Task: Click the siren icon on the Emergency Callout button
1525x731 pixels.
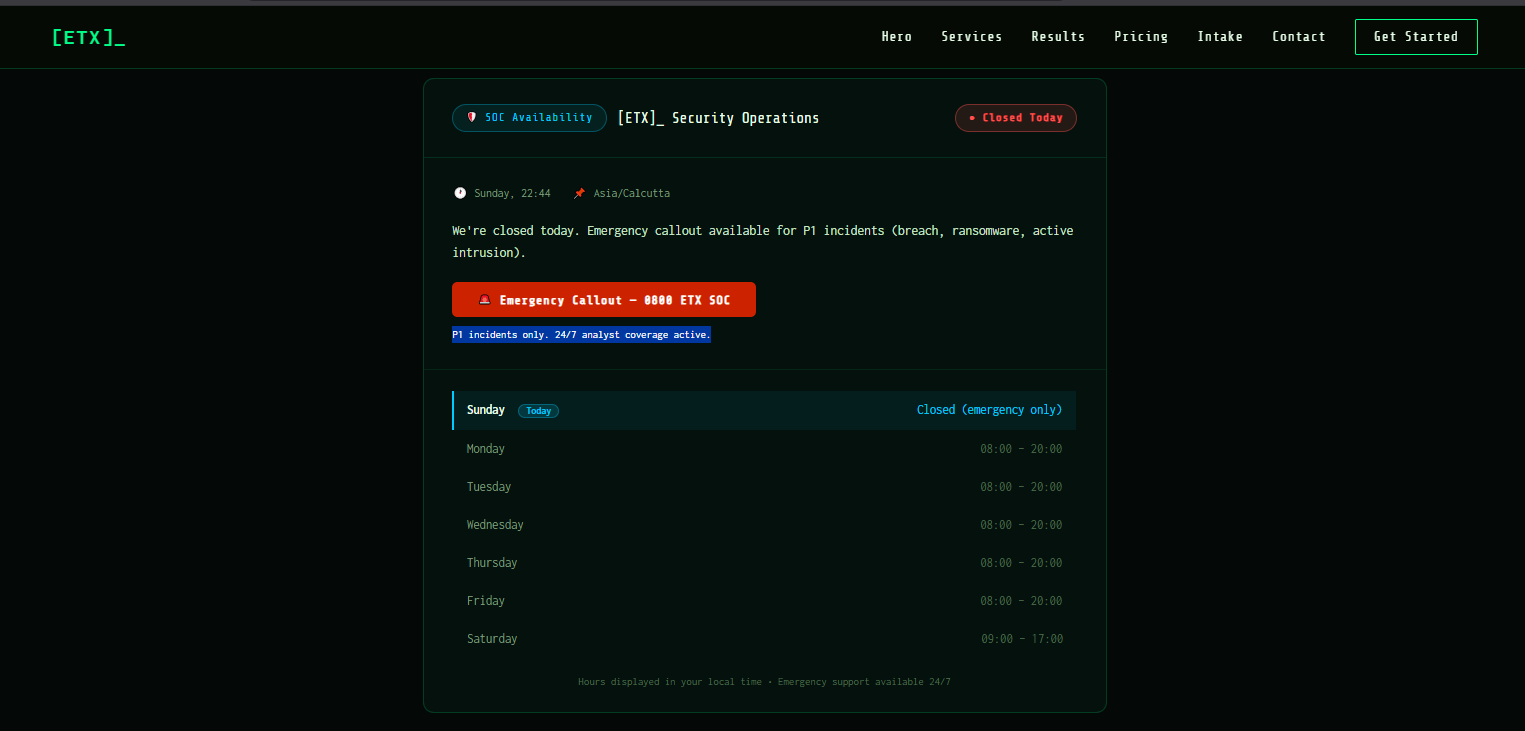Action: coord(485,300)
